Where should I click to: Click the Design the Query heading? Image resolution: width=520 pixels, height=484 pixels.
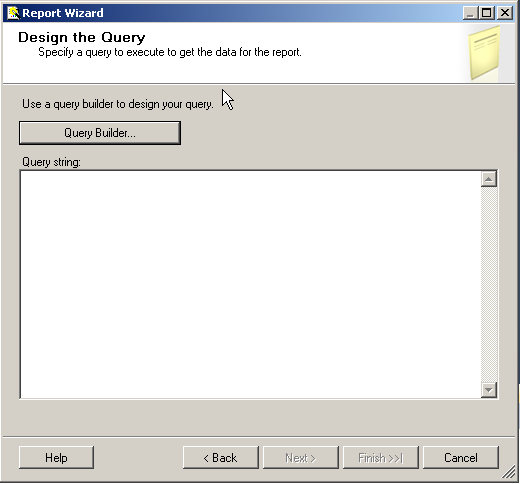tap(82, 37)
